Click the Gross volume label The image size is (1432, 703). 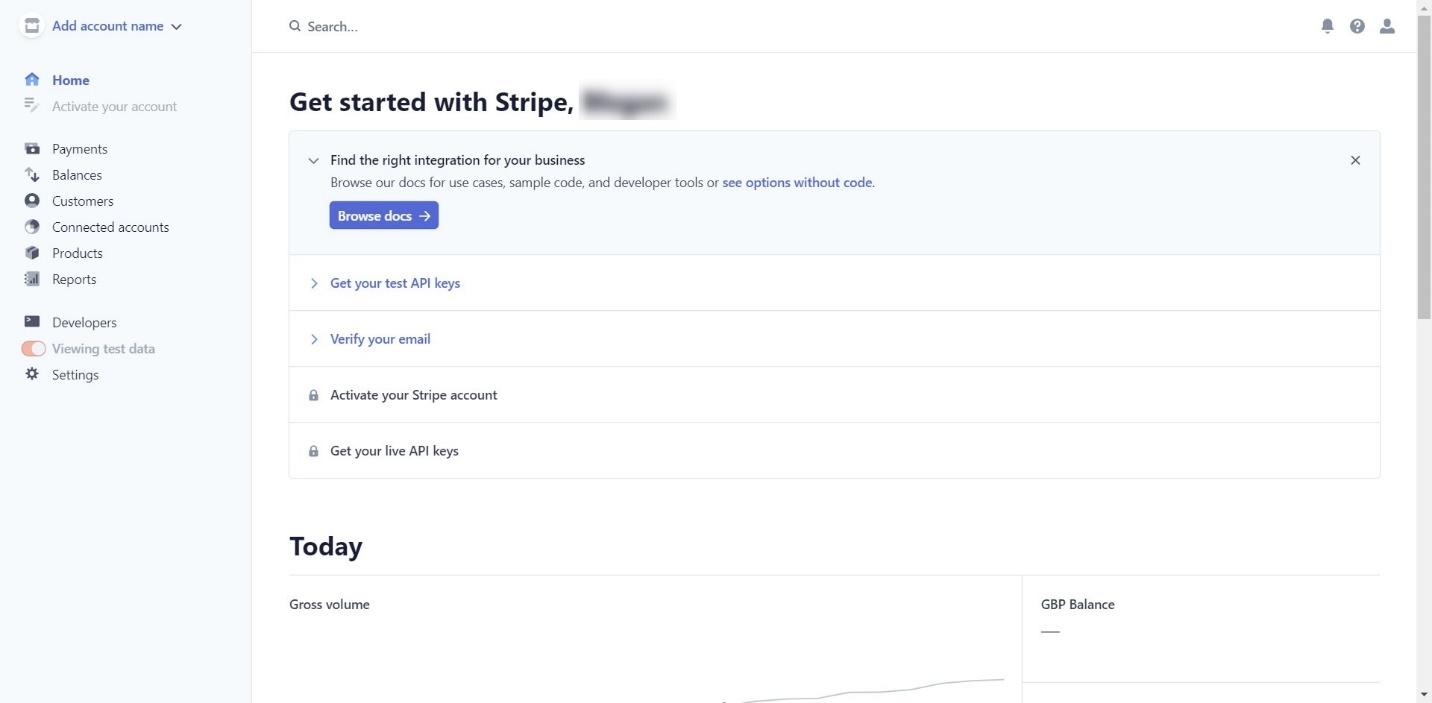click(x=329, y=604)
